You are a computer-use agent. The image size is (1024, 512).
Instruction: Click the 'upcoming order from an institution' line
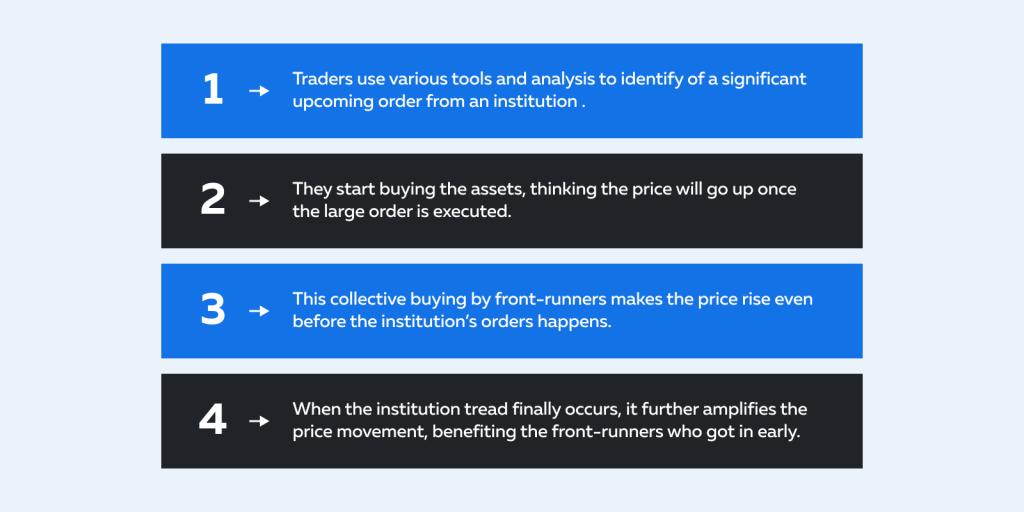(x=438, y=103)
